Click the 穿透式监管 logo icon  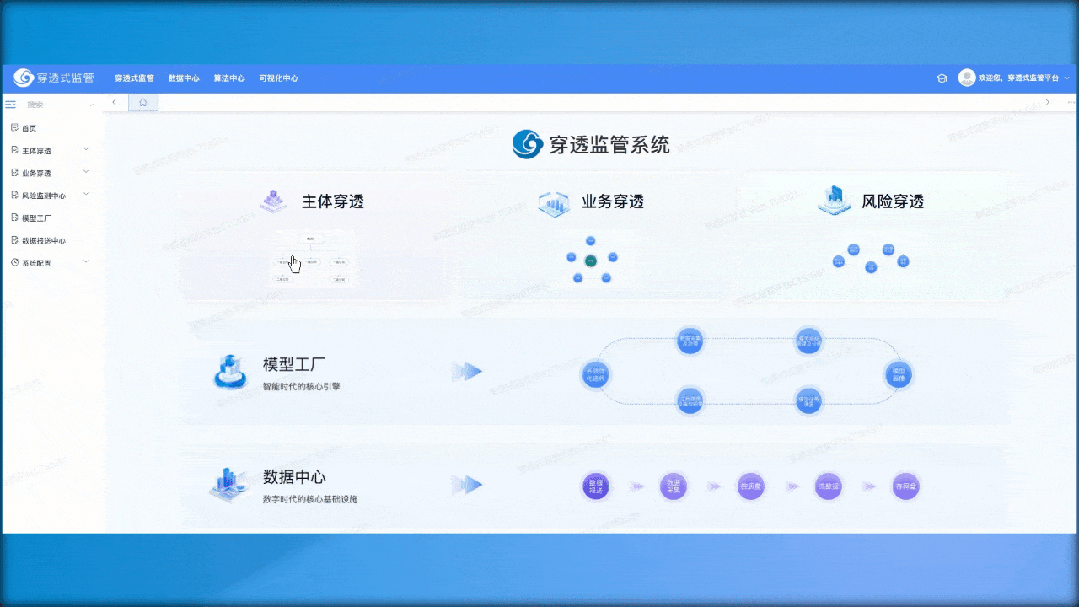23,78
